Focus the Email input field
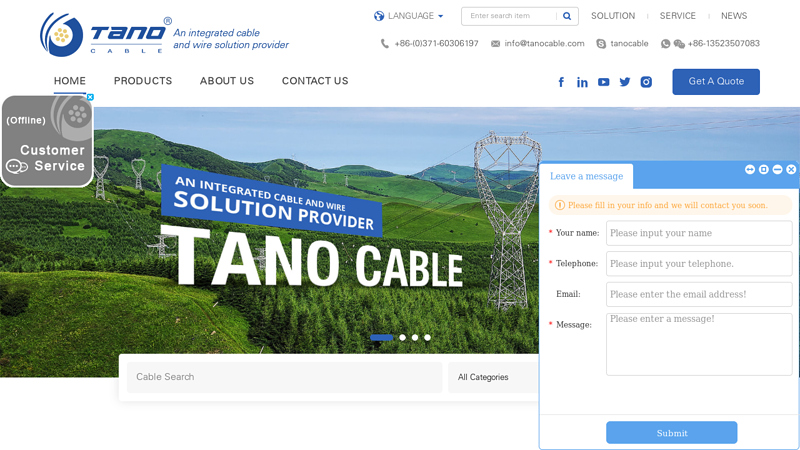Viewport: 800px width, 450px height. [699, 294]
